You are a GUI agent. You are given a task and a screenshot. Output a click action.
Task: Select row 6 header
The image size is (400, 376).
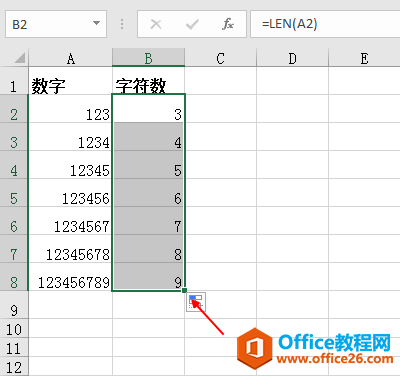coord(14,221)
